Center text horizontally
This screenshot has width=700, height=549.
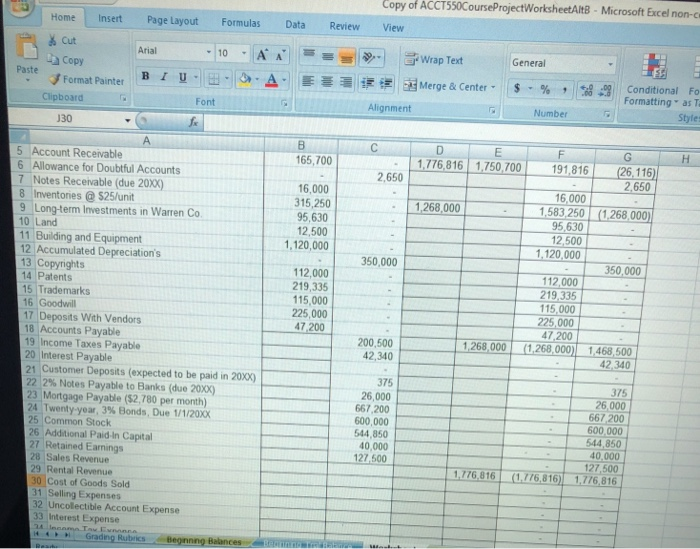(x=327, y=82)
